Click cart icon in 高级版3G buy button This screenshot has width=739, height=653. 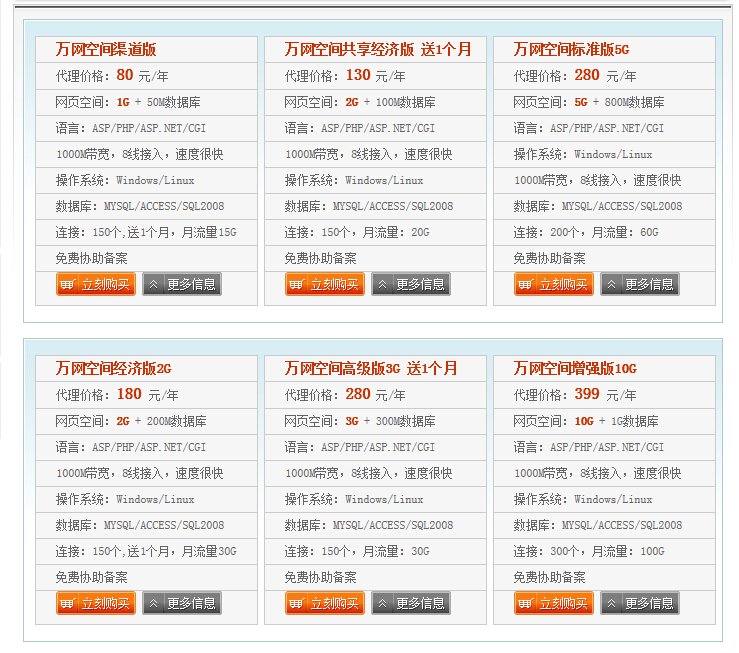point(297,603)
